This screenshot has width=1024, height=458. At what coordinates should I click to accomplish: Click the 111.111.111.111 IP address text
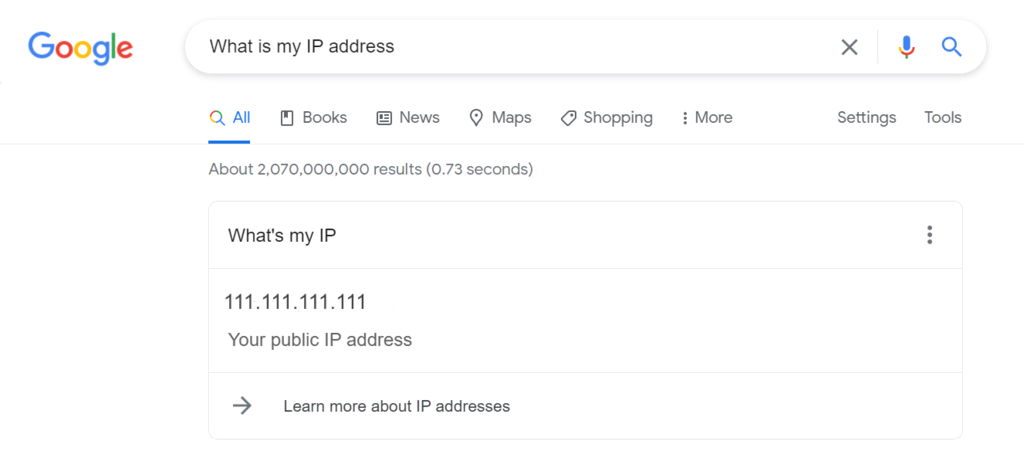click(295, 302)
